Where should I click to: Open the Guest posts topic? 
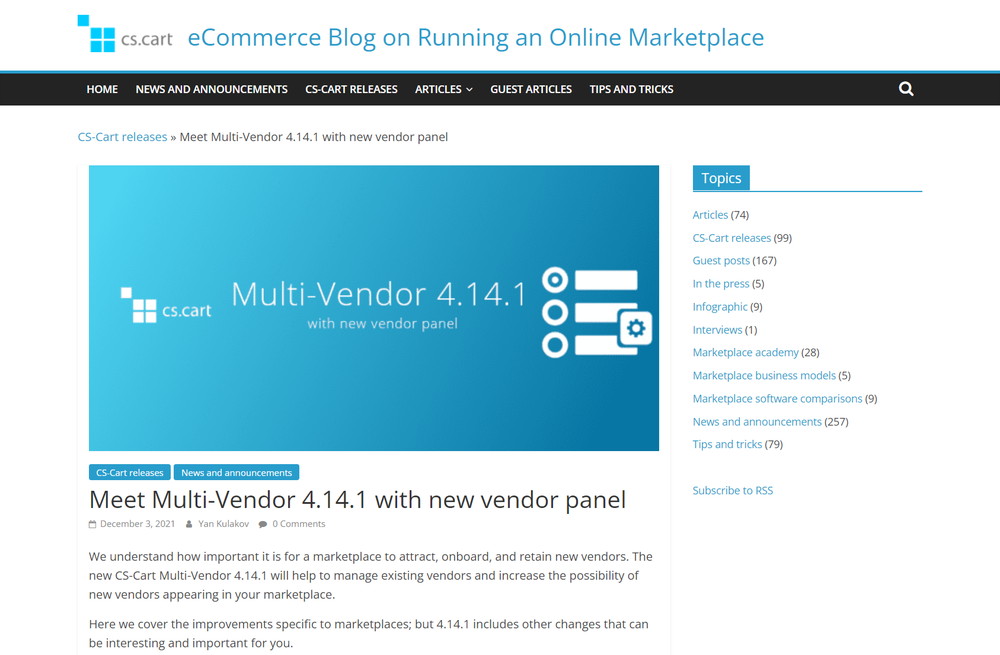(721, 260)
